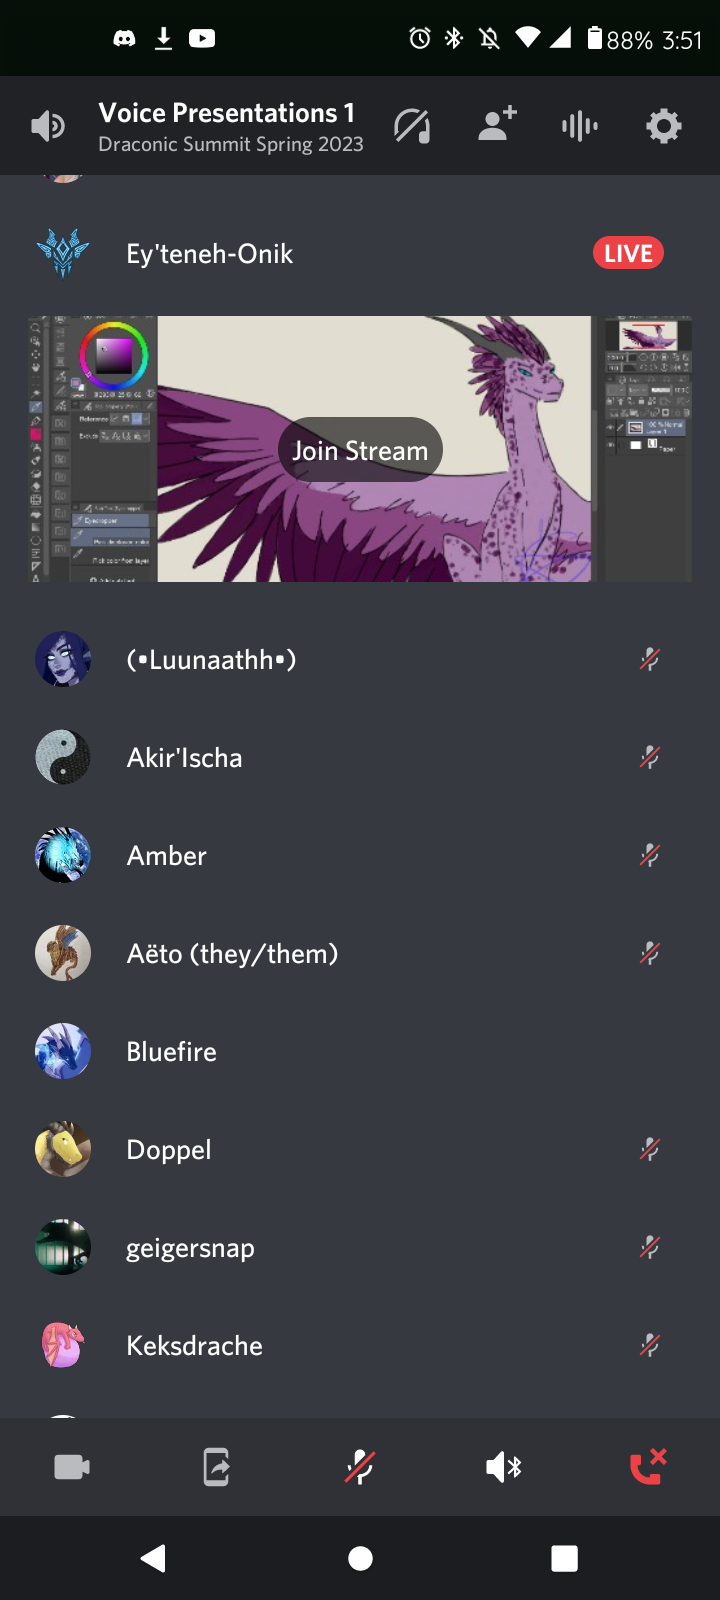
Task: Invite people with the add-user icon
Action: click(x=496, y=124)
